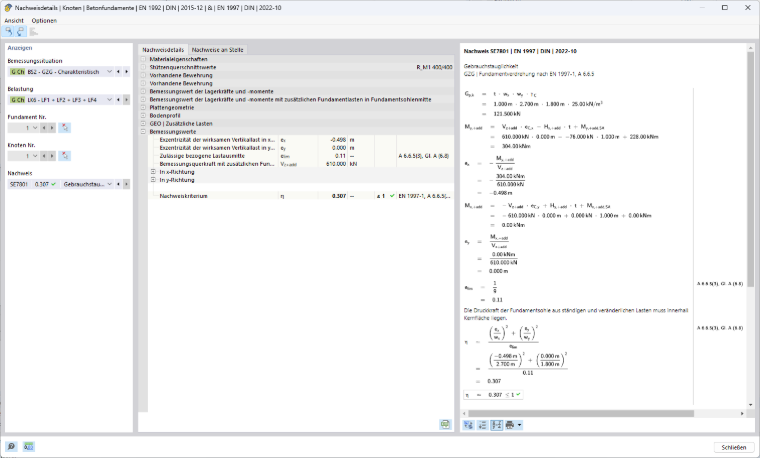Click the horizontal scrollbar under the formula panel
This screenshot has width=760, height=458.
click(581, 414)
